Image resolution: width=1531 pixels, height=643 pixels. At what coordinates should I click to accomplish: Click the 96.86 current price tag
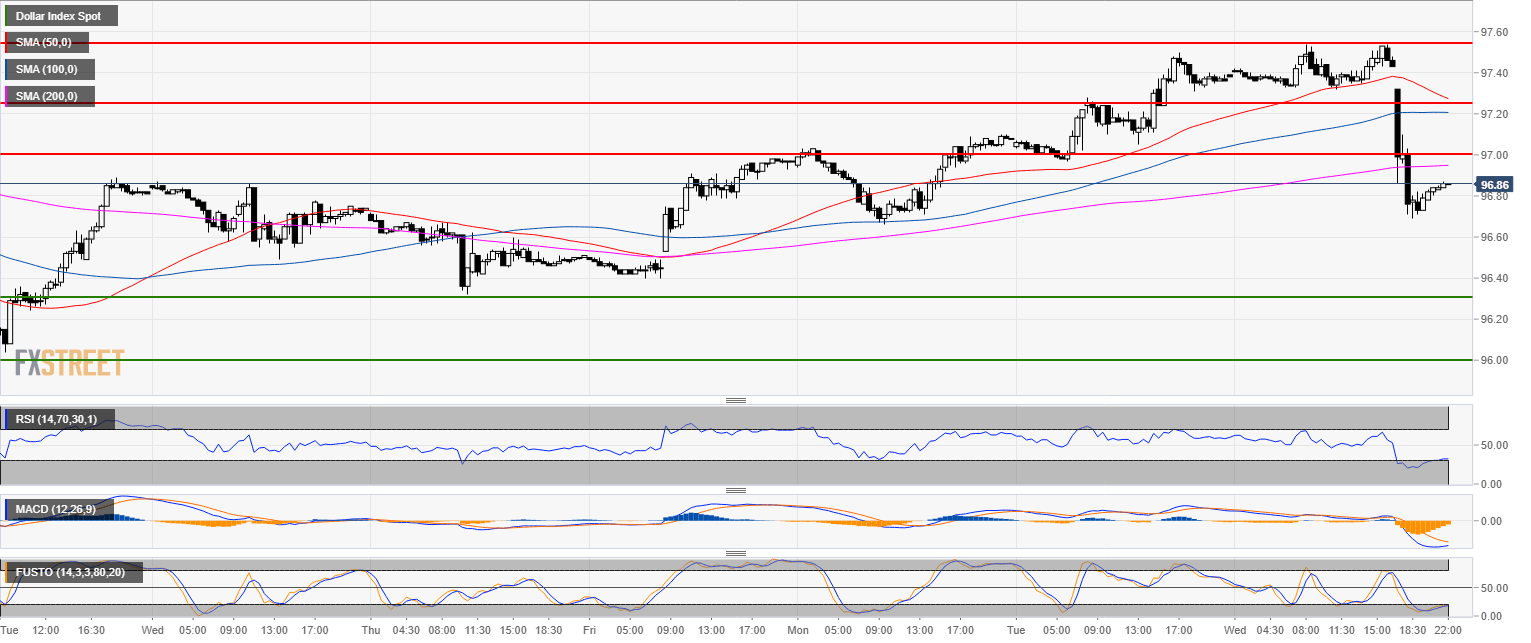[x=1494, y=185]
